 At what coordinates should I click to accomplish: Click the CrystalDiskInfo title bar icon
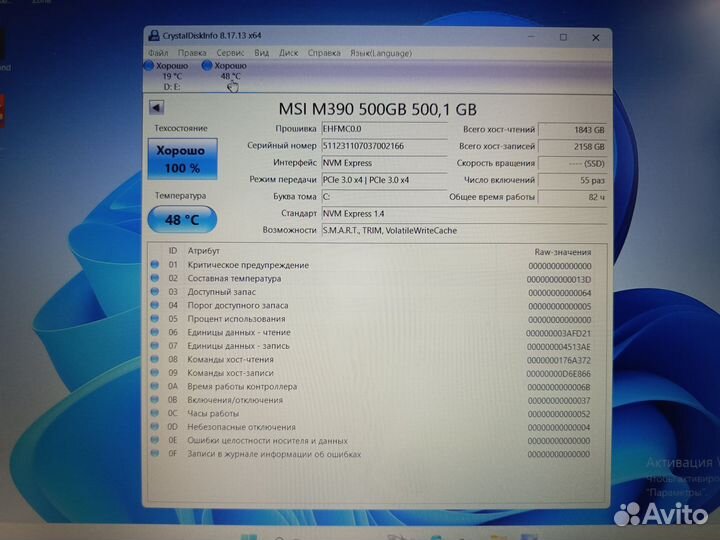(154, 35)
